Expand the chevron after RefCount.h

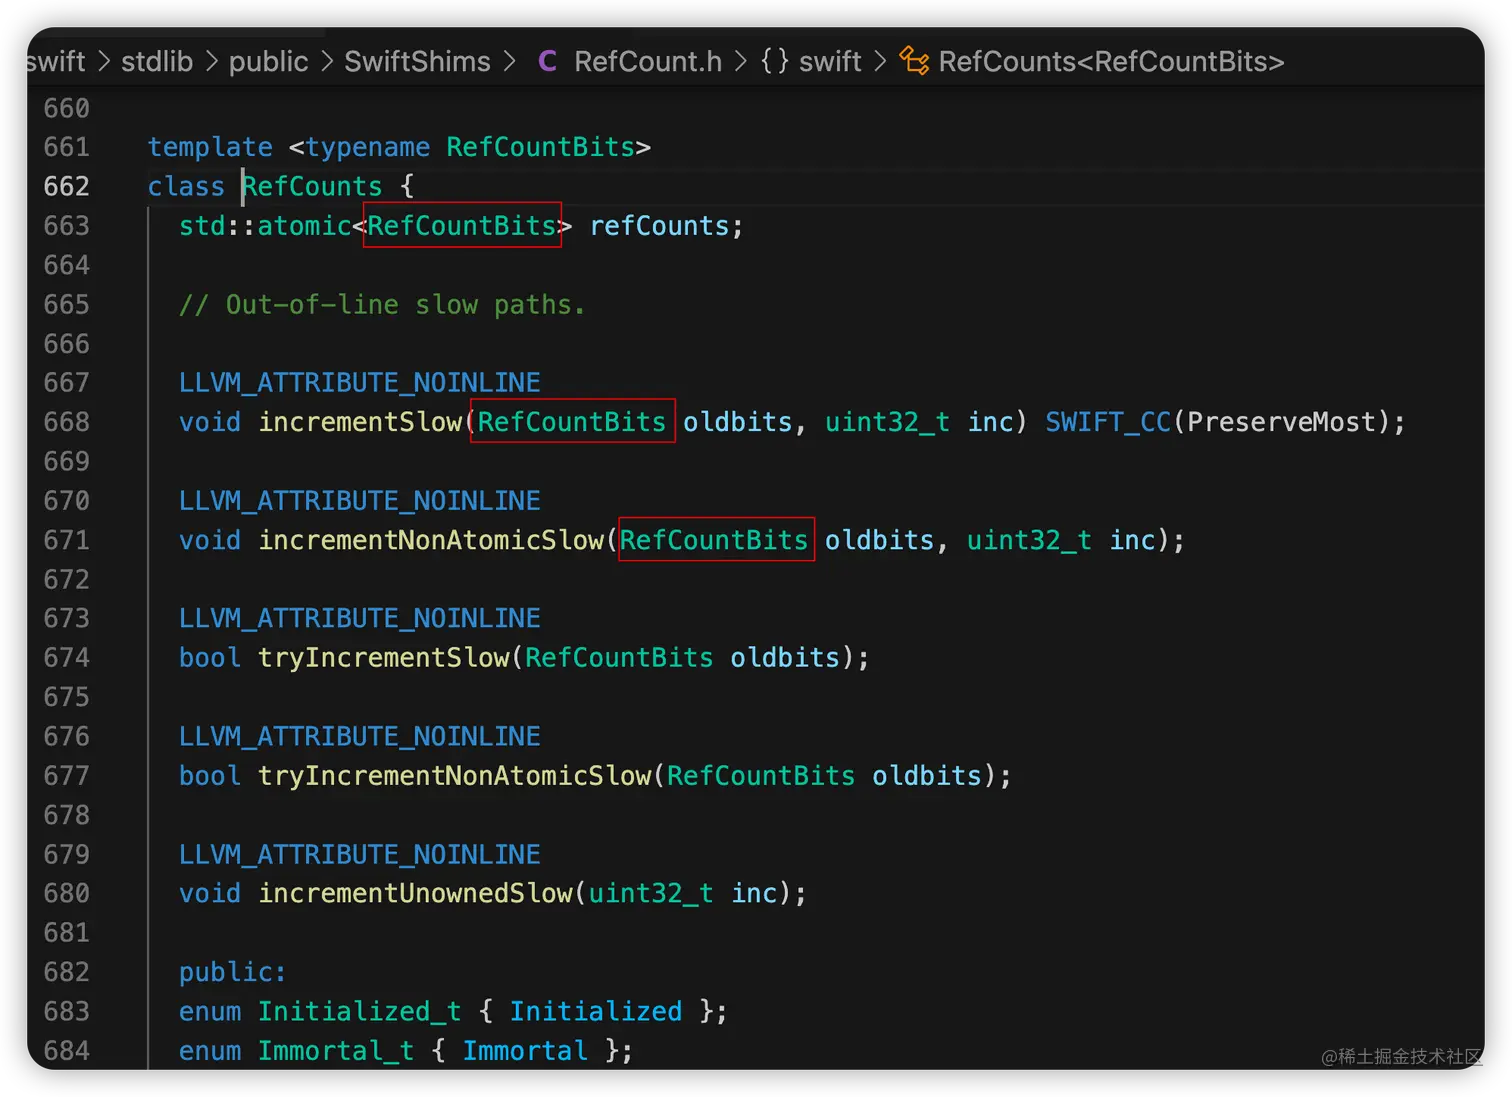tap(740, 61)
